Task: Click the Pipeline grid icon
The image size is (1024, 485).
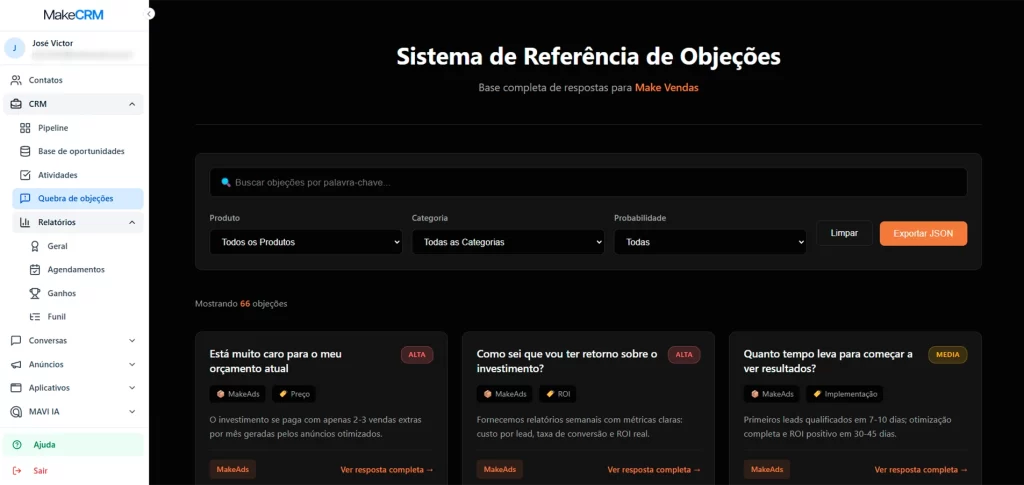Action: (x=26, y=128)
